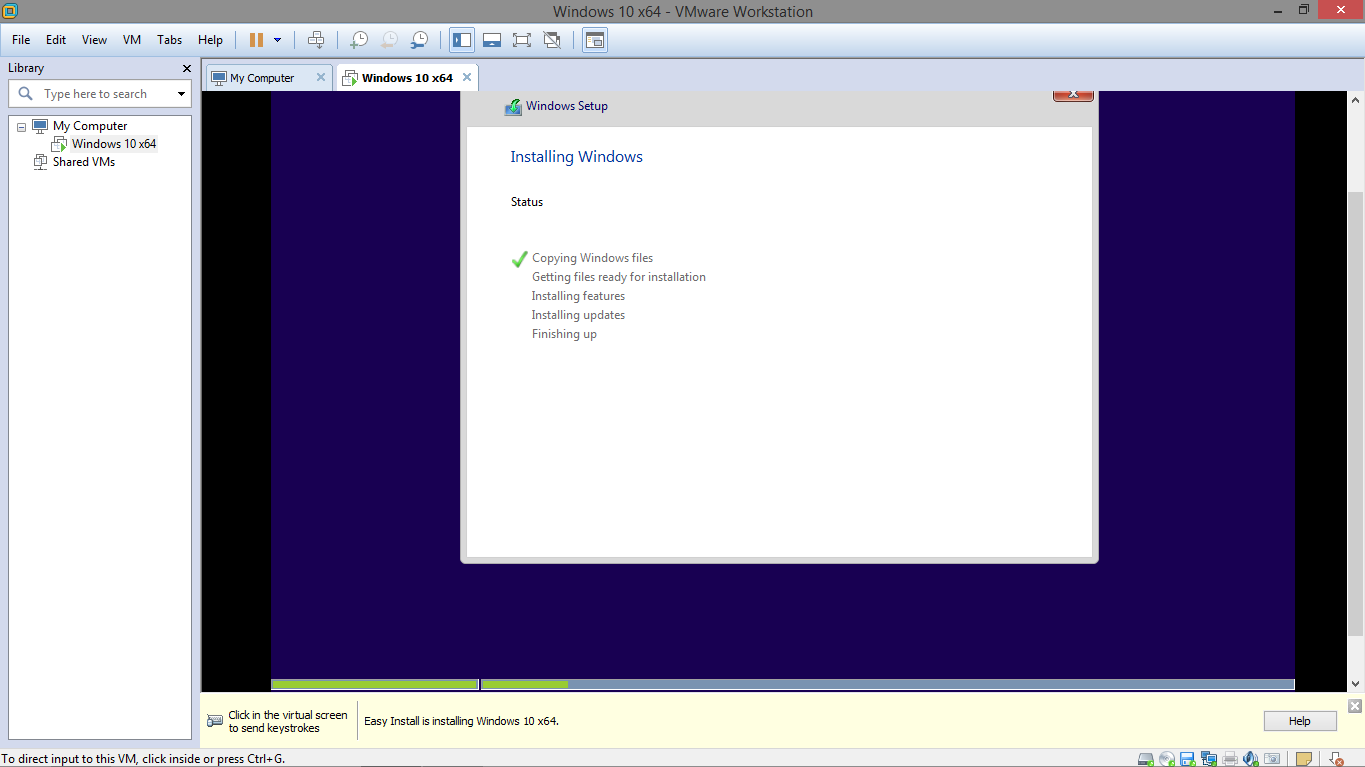Enter full screen mode icon
This screenshot has width=1365, height=767.
click(522, 40)
